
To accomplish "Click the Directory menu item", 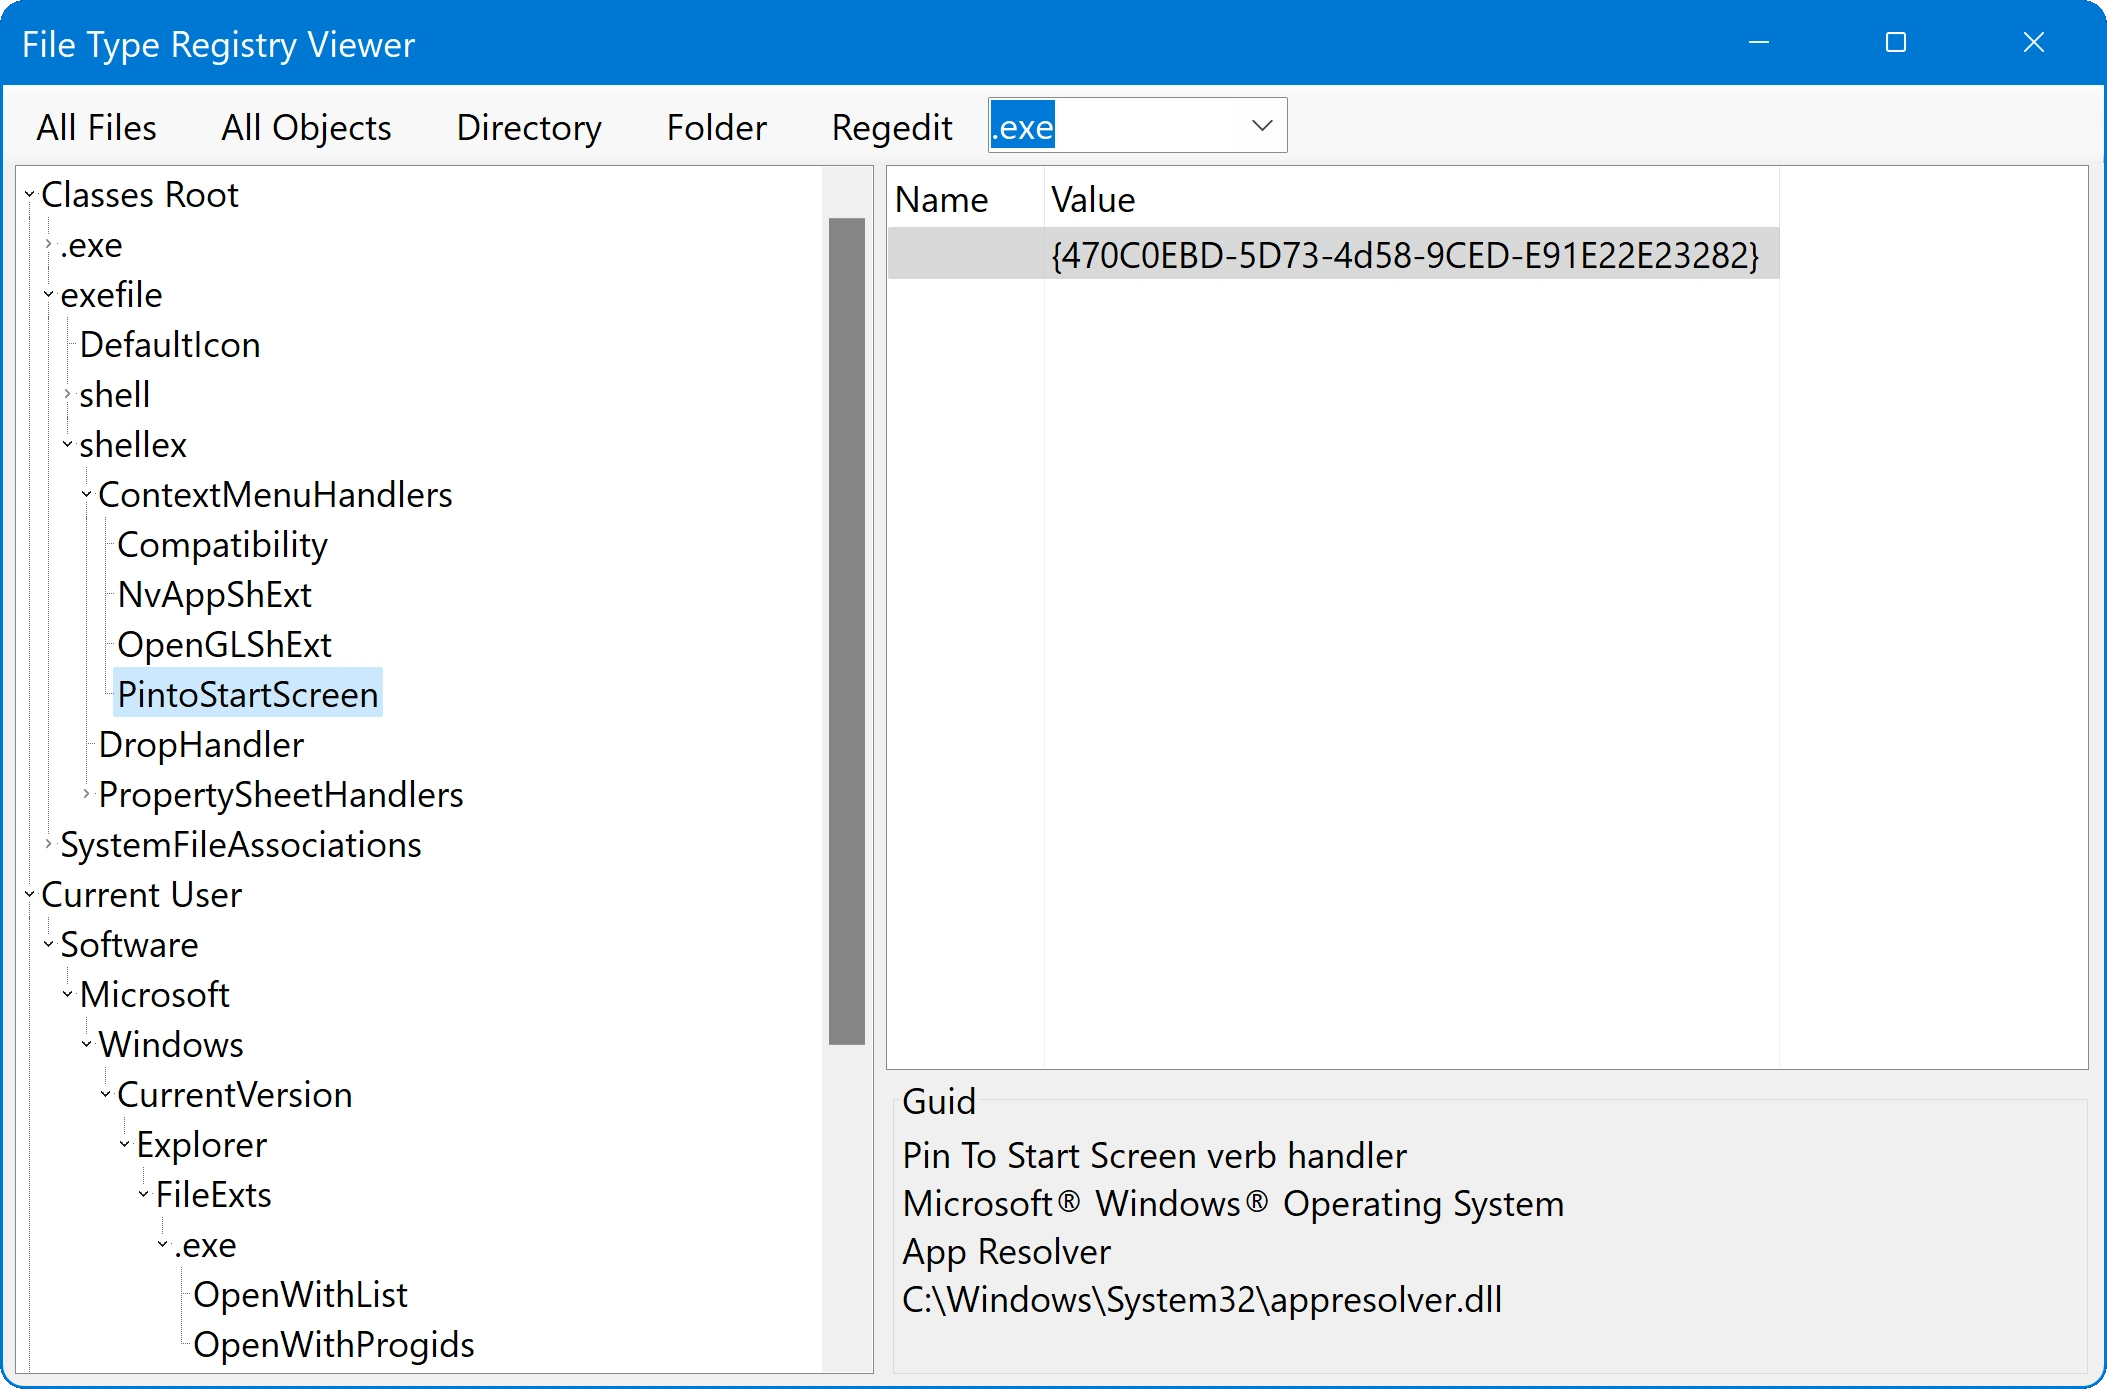I will point(529,128).
